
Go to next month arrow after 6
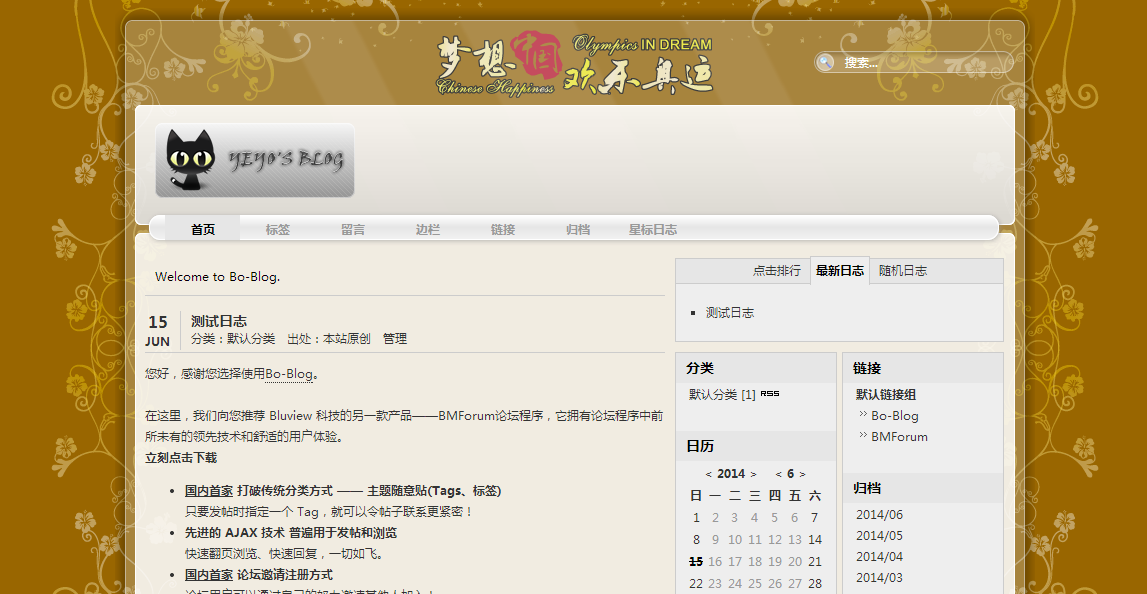coord(802,474)
